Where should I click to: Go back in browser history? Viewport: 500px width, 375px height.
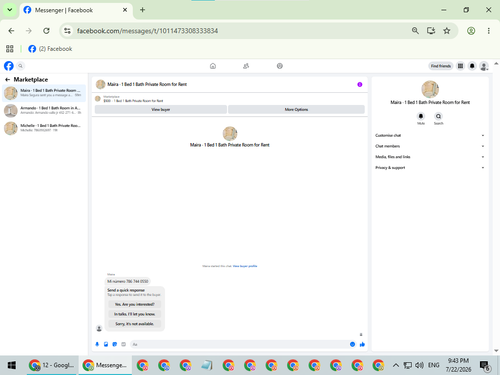[x=11, y=31]
